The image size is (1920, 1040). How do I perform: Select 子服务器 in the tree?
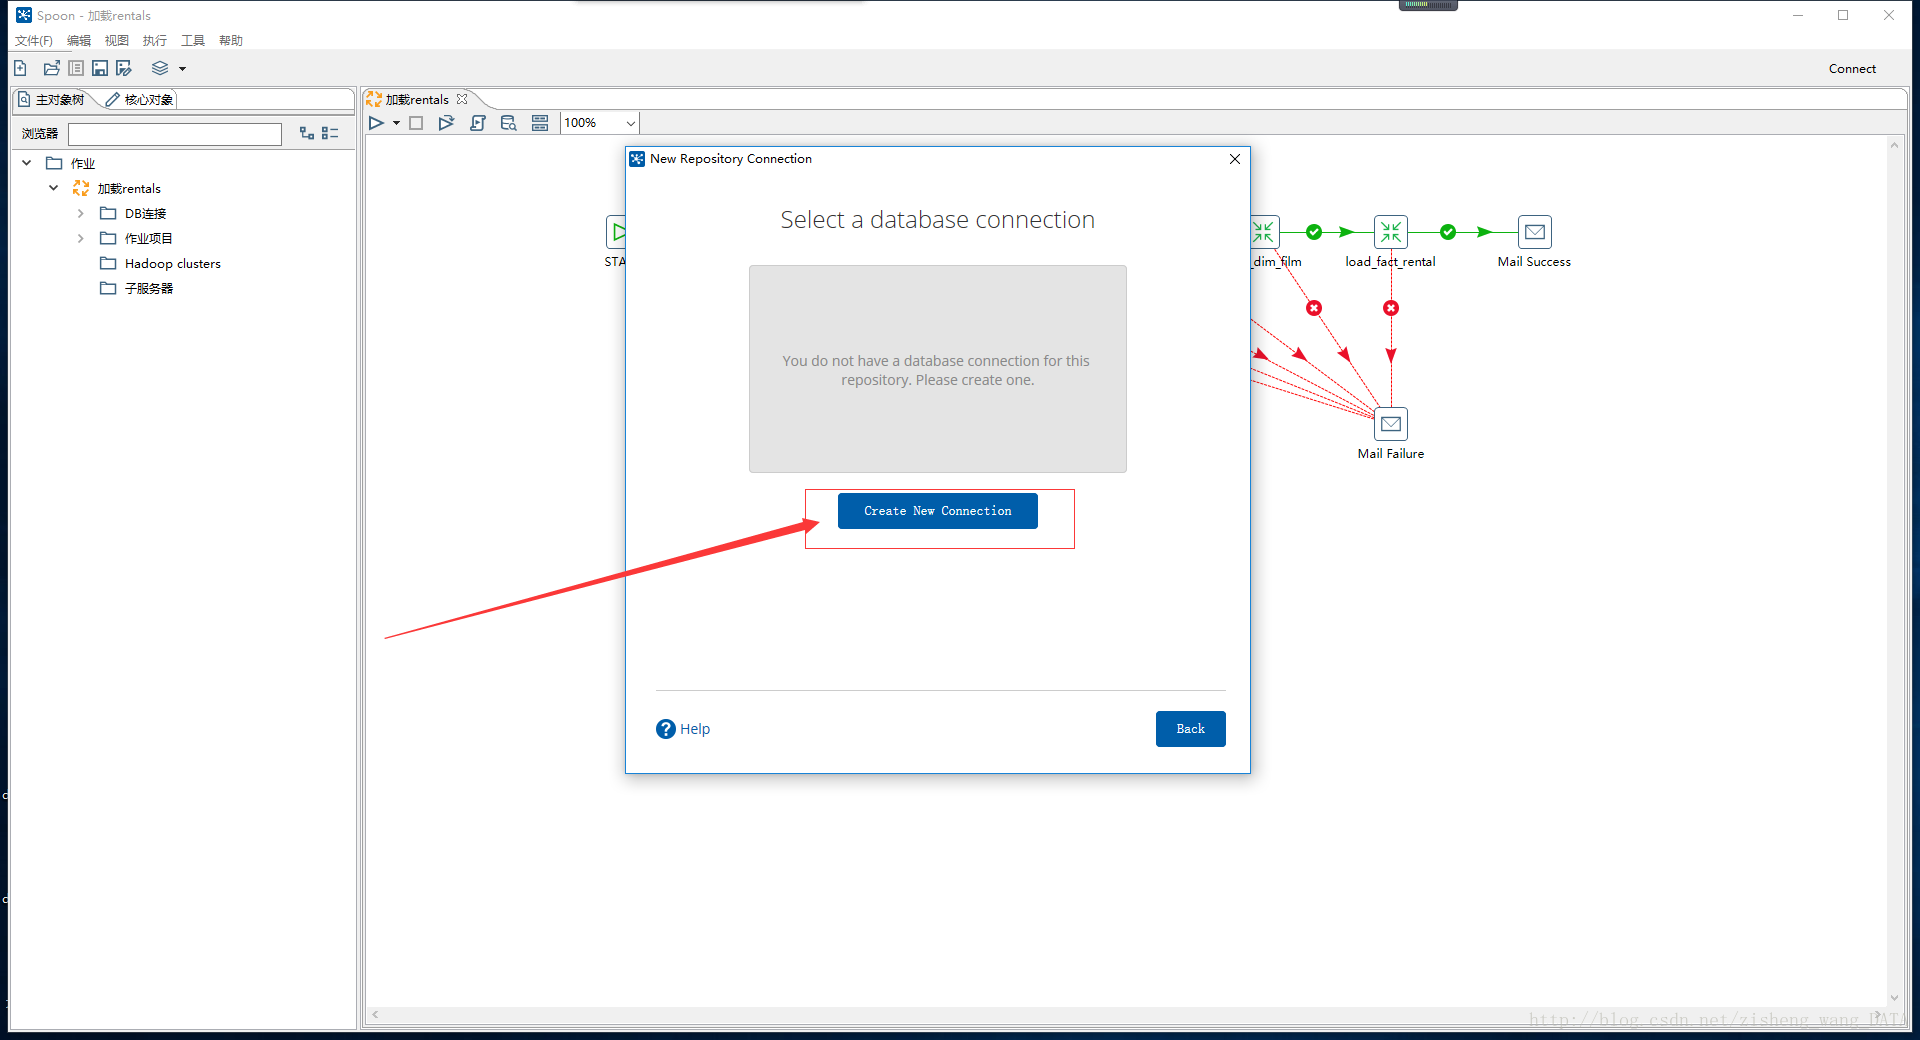pyautogui.click(x=148, y=288)
